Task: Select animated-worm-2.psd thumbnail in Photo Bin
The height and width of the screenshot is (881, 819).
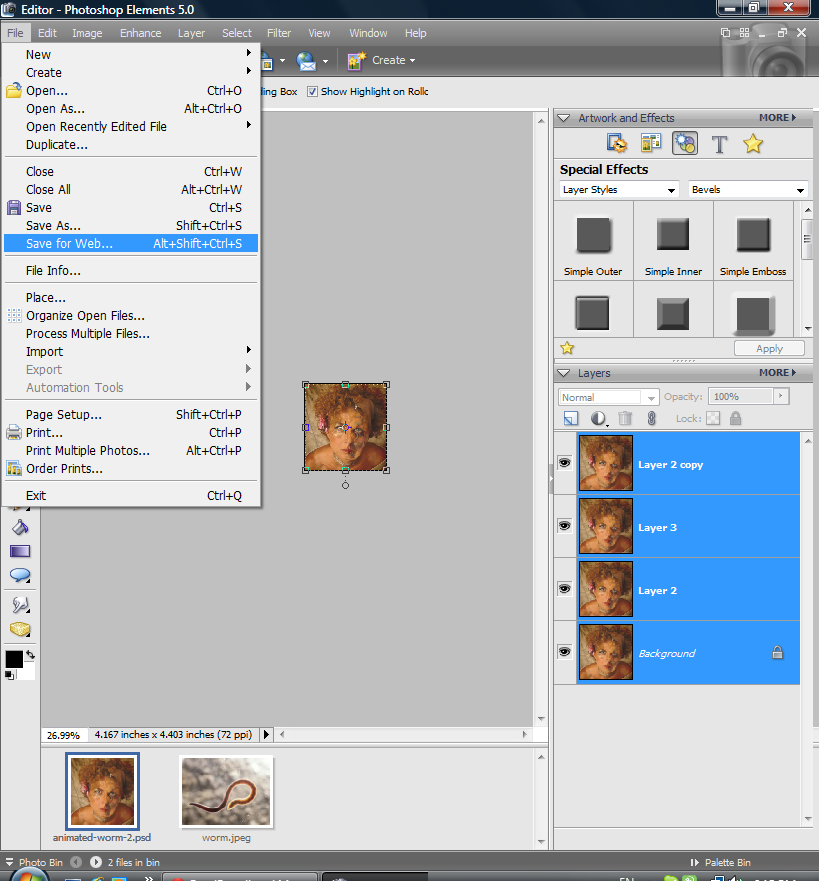Action: pyautogui.click(x=102, y=791)
